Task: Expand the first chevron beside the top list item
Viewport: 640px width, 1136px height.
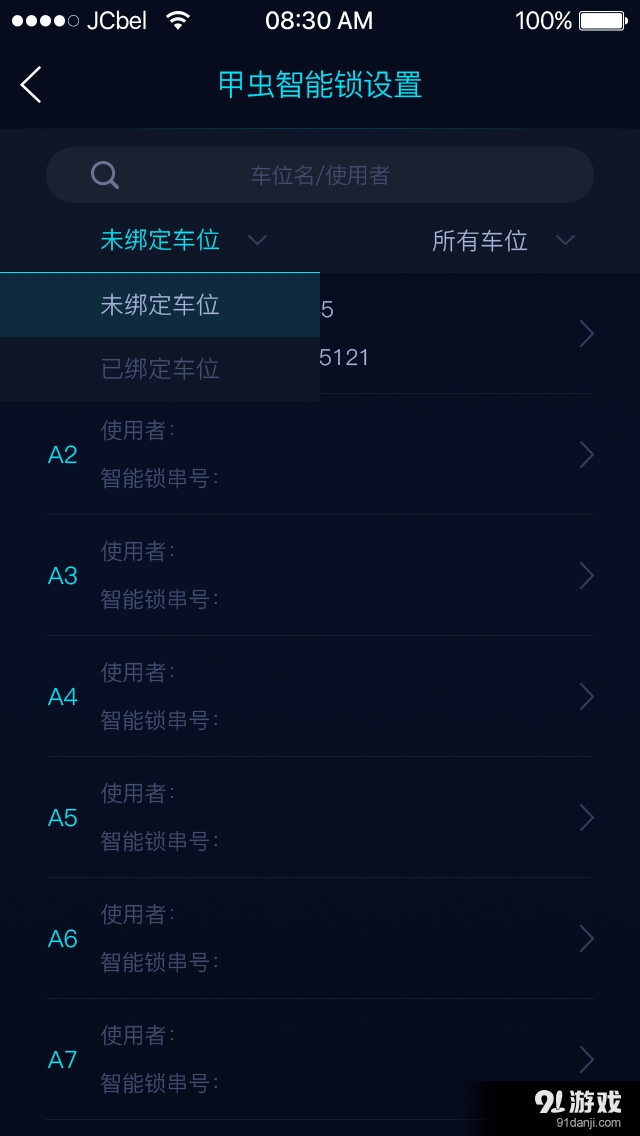Action: pyautogui.click(x=587, y=334)
